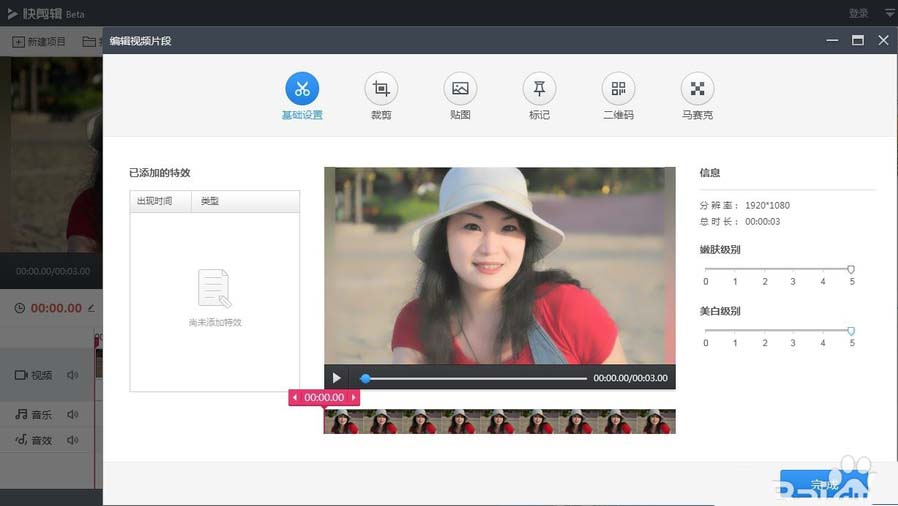This screenshot has height=506, width=898.
Task: Click the preview playback progress bar
Action: 474,378
